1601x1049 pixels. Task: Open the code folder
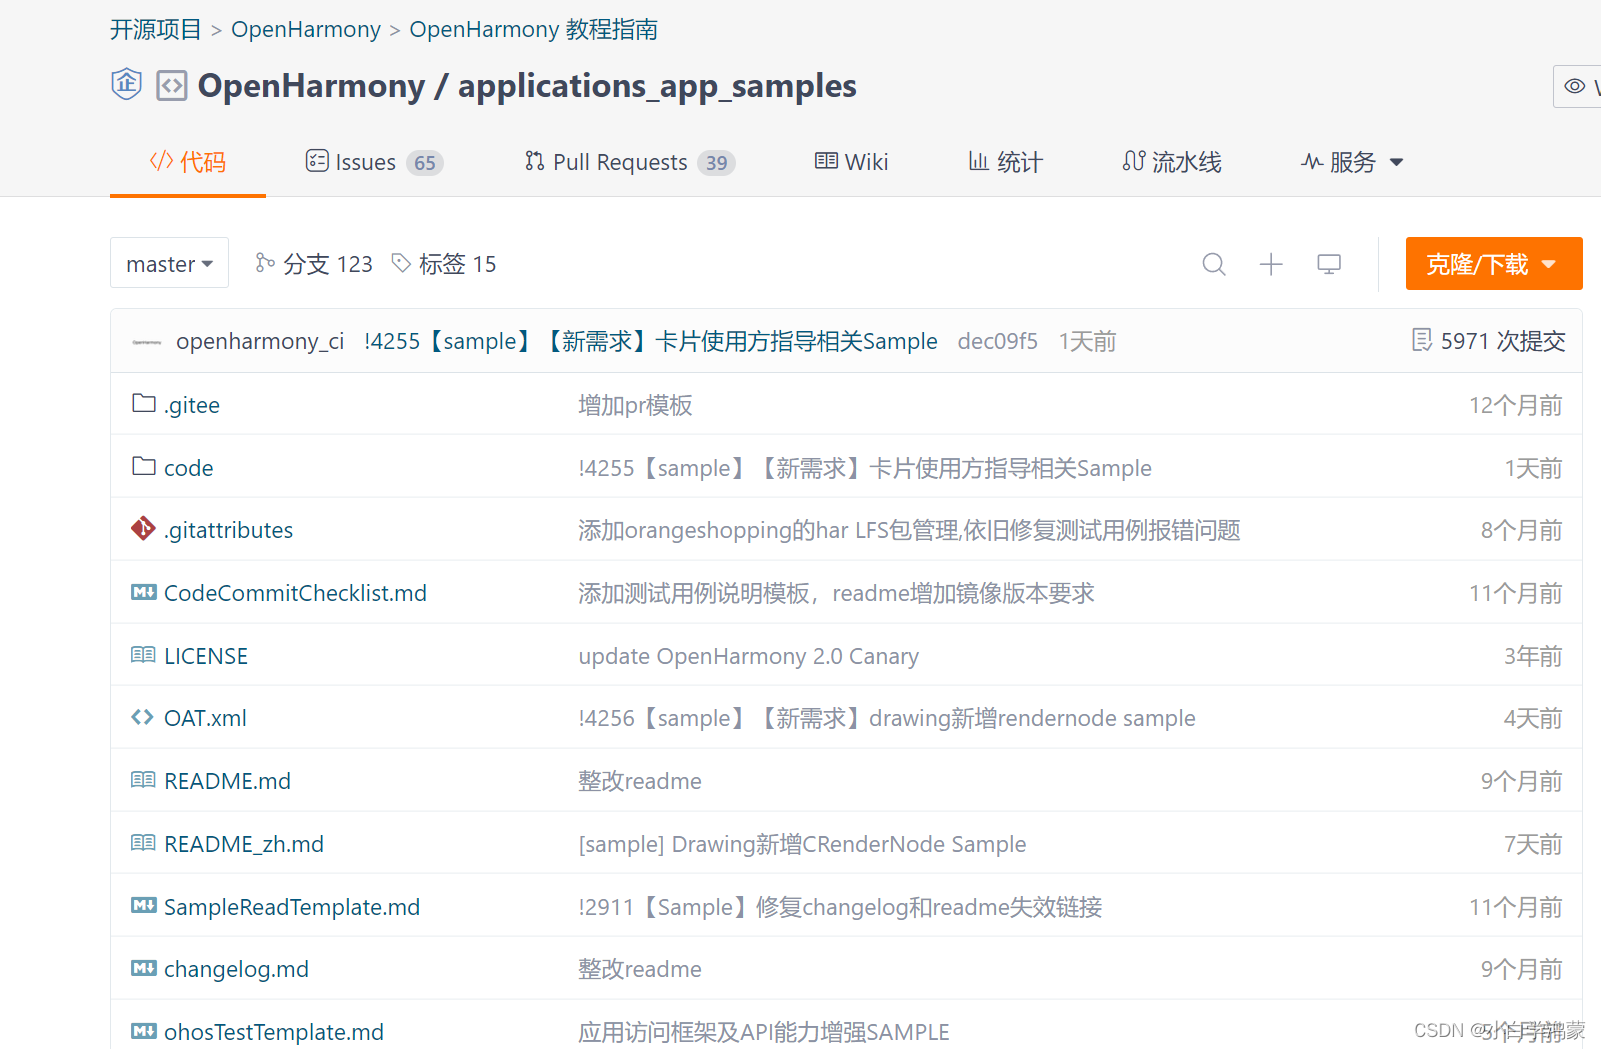(189, 468)
